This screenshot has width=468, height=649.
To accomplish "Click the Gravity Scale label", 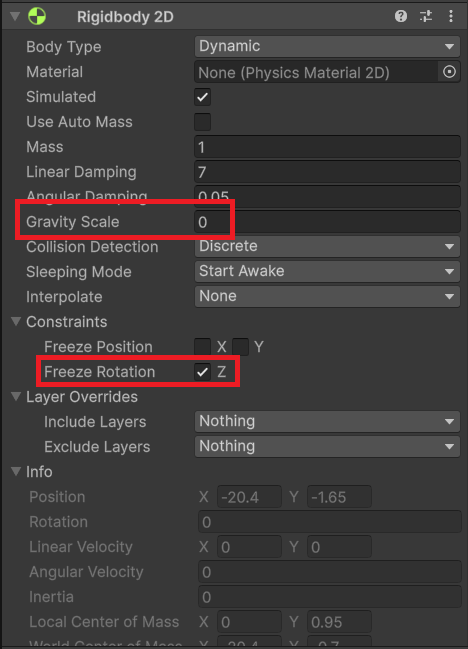I will (72, 222).
